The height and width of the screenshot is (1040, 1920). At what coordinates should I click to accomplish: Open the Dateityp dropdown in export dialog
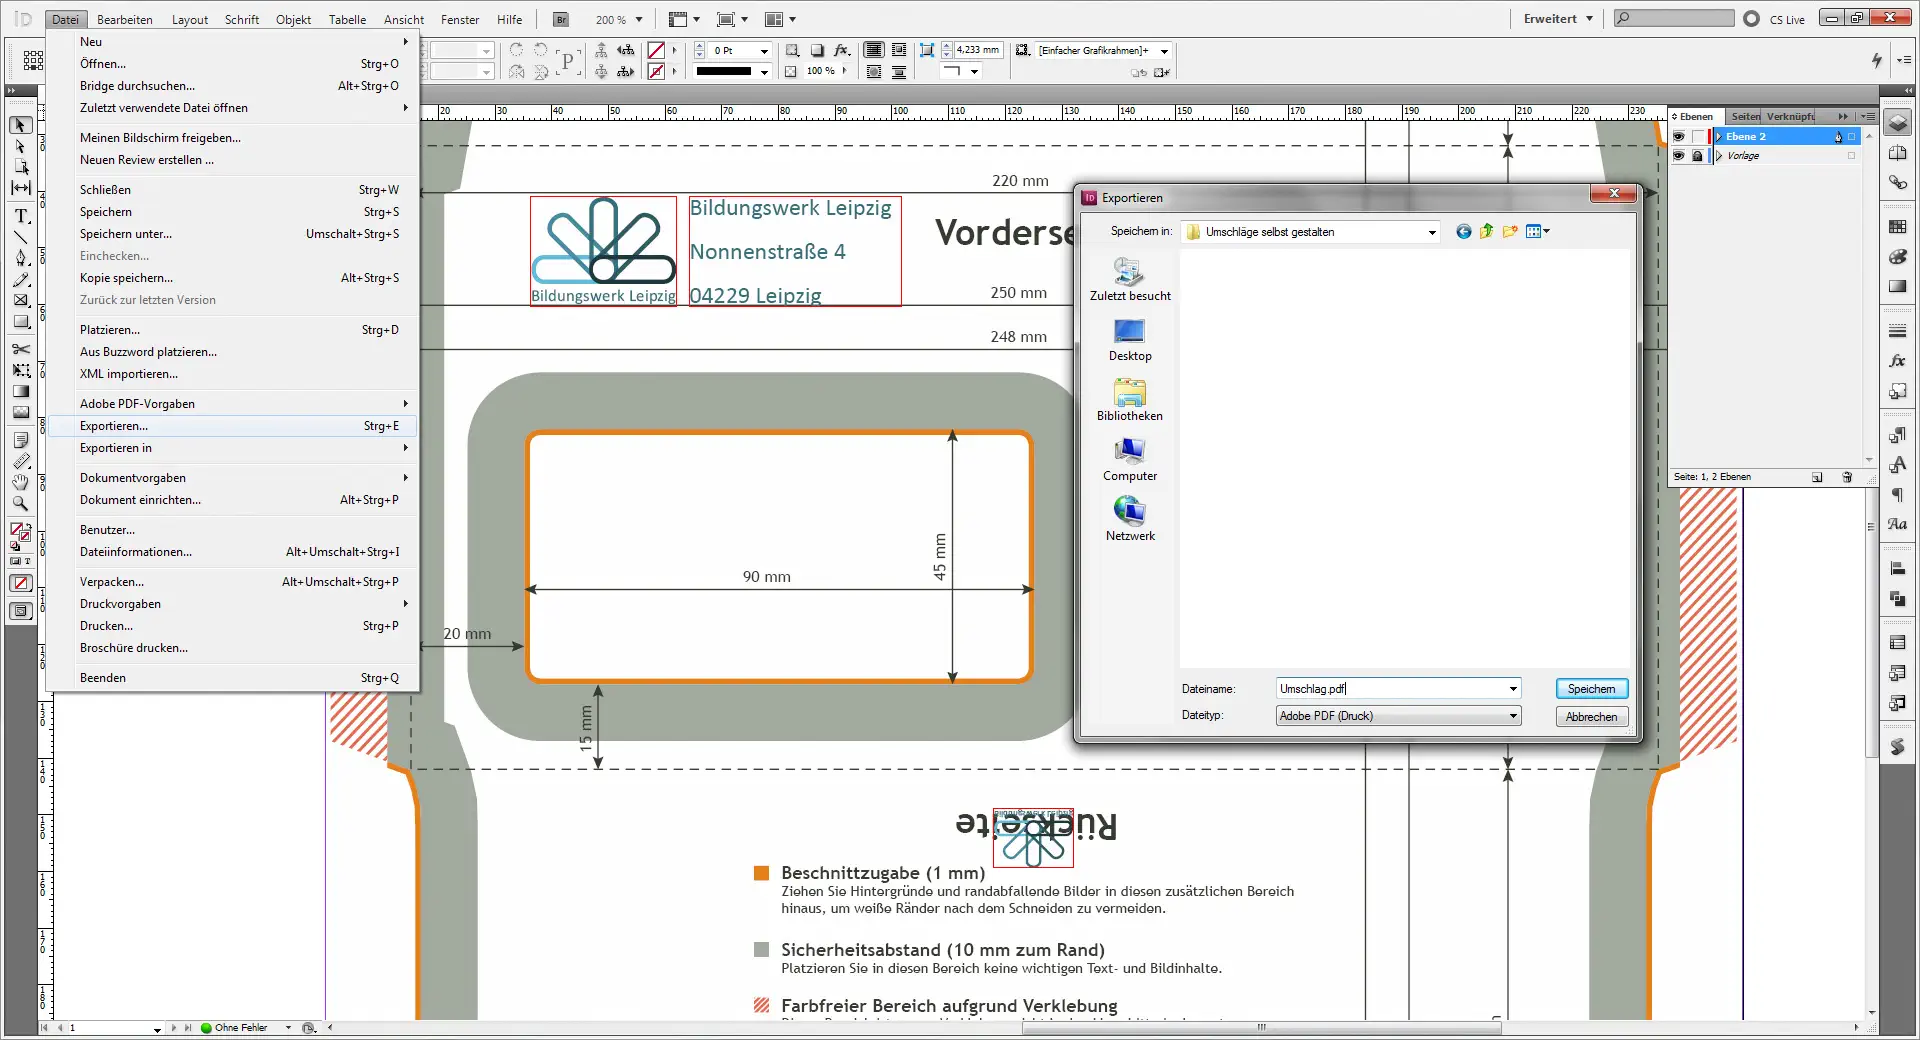[x=1513, y=716]
